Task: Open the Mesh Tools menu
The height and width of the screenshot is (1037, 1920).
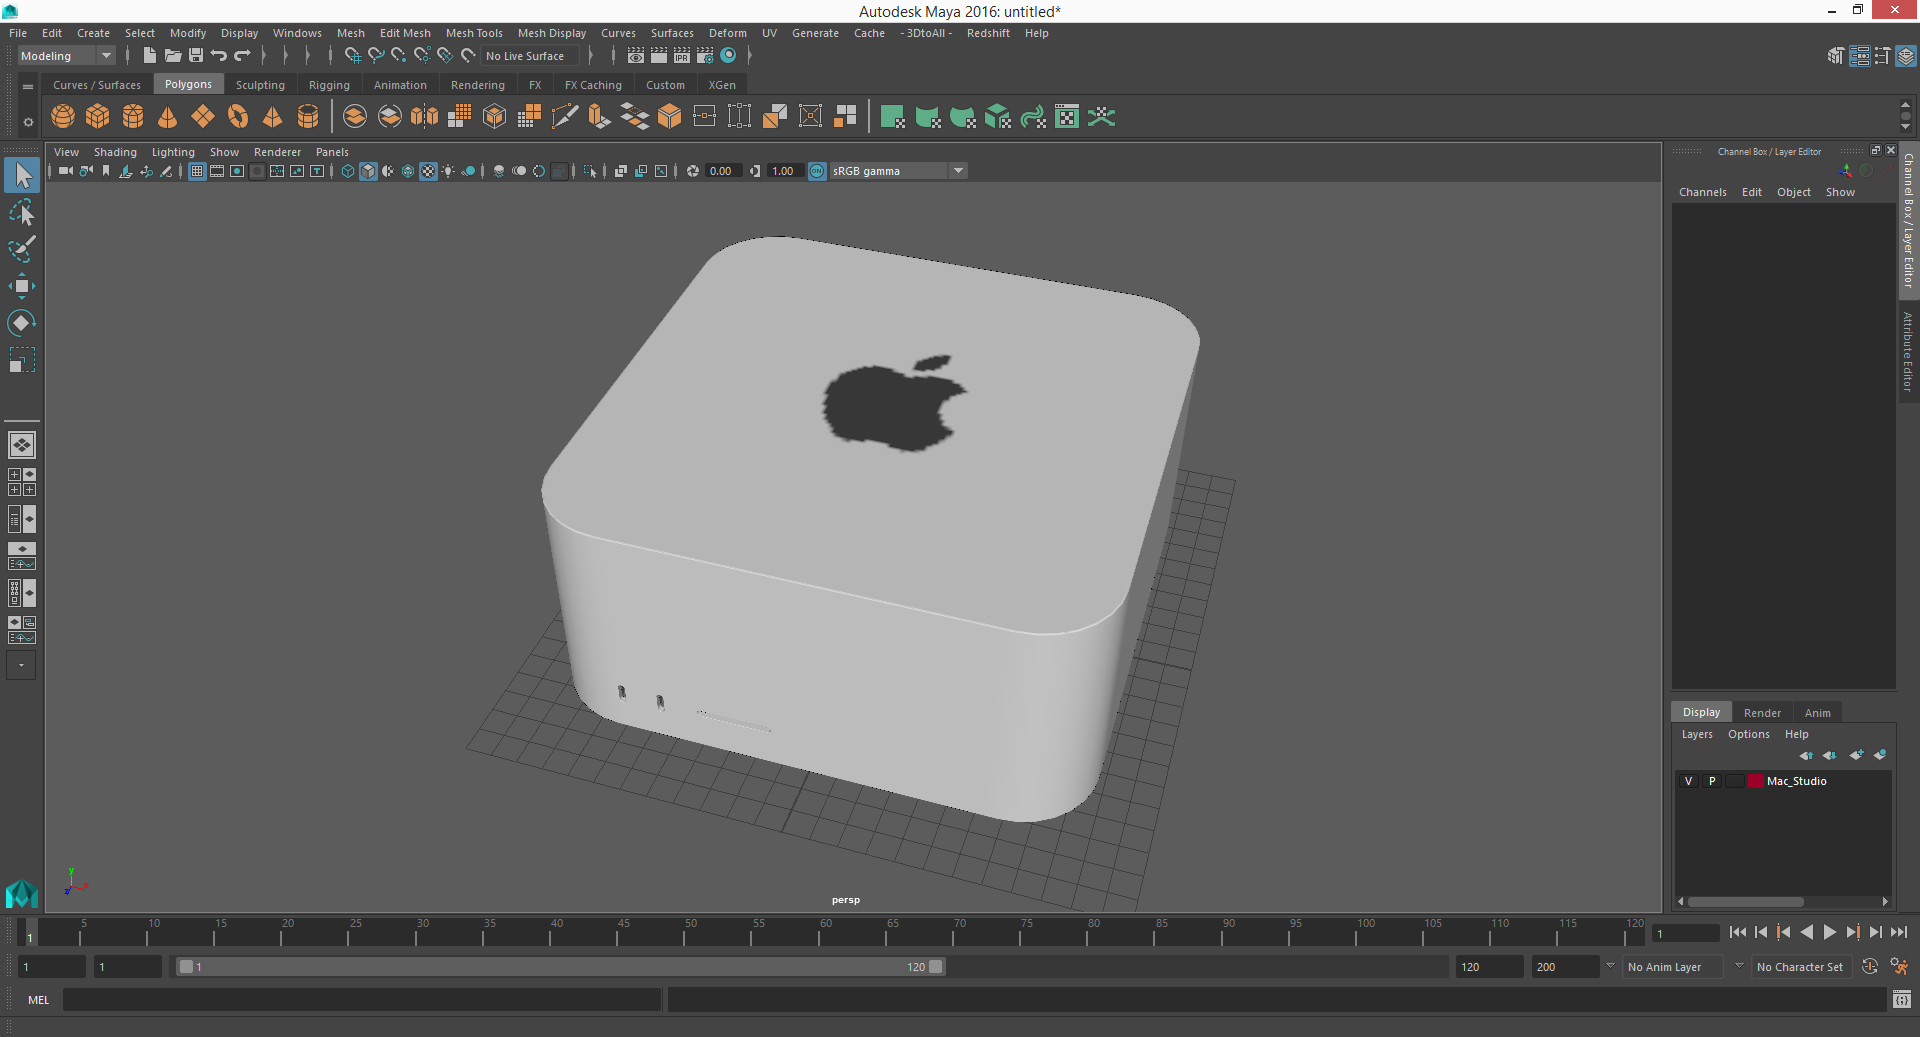Action: pyautogui.click(x=474, y=33)
